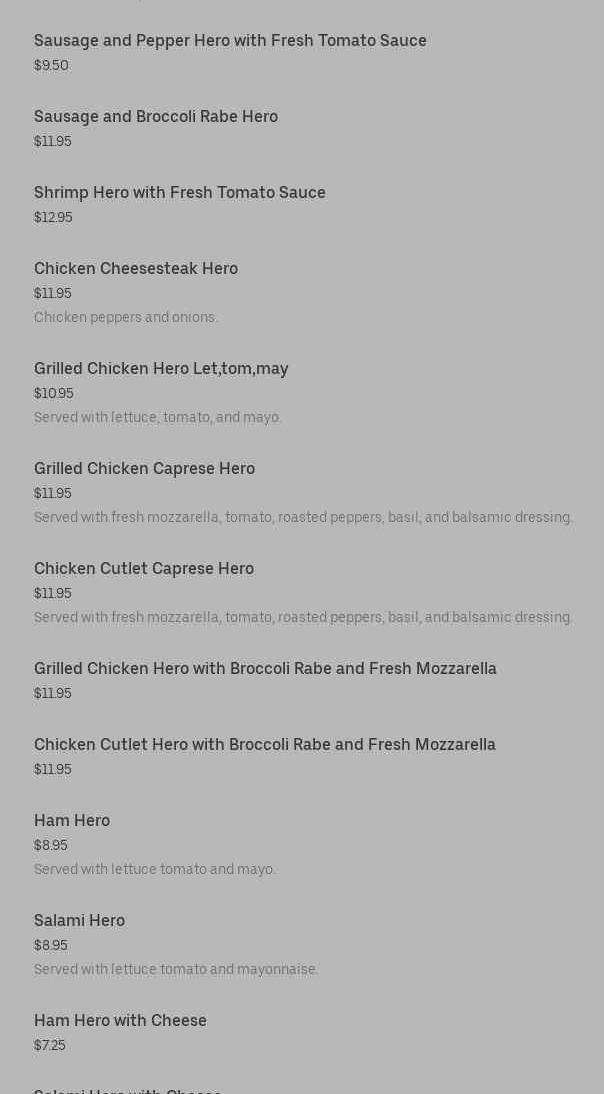Open Sausage and Pepper Hero with Fresh Tomato Sauce

coord(230,41)
